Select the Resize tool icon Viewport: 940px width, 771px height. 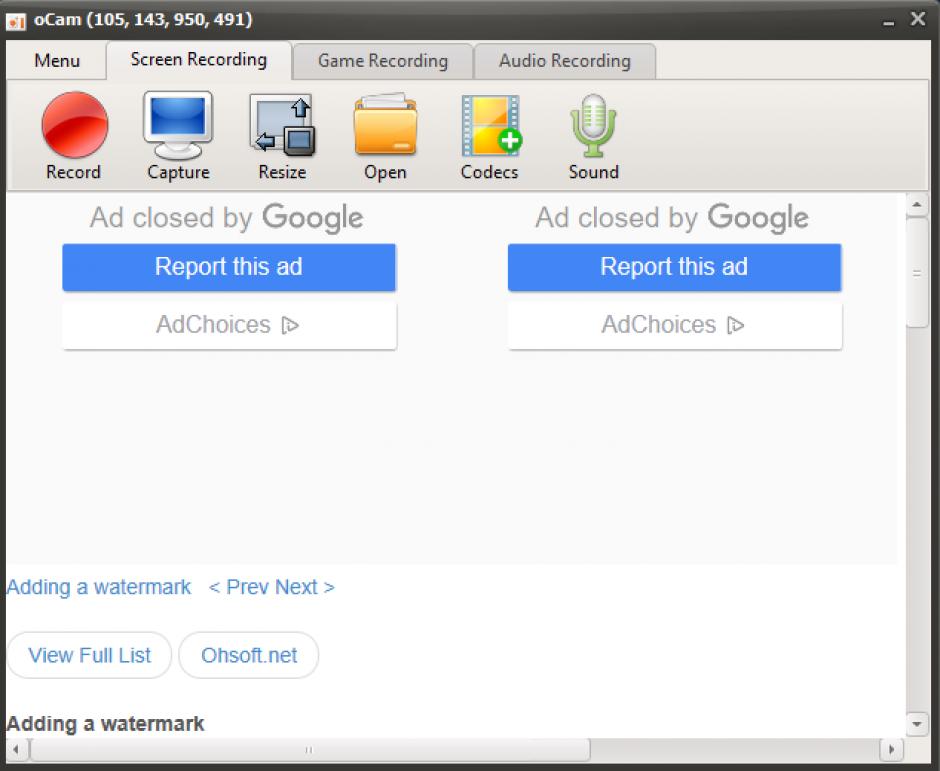(x=282, y=125)
